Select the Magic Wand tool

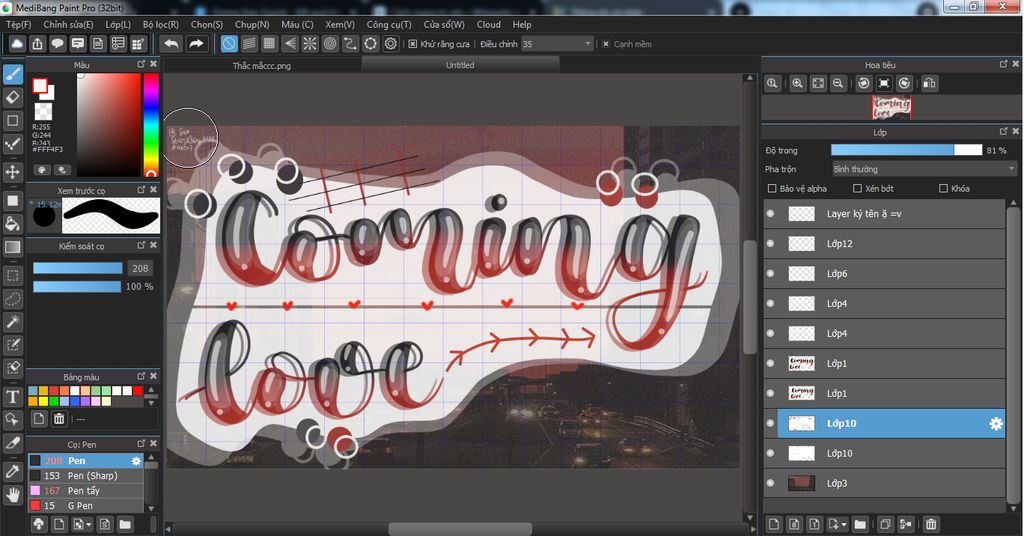[x=13, y=321]
